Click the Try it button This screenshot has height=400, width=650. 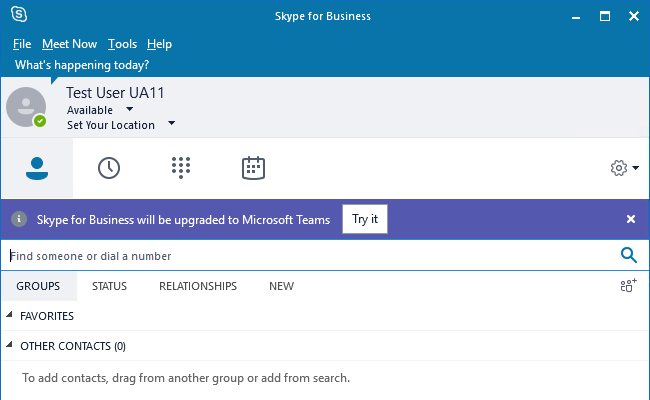[x=364, y=219]
